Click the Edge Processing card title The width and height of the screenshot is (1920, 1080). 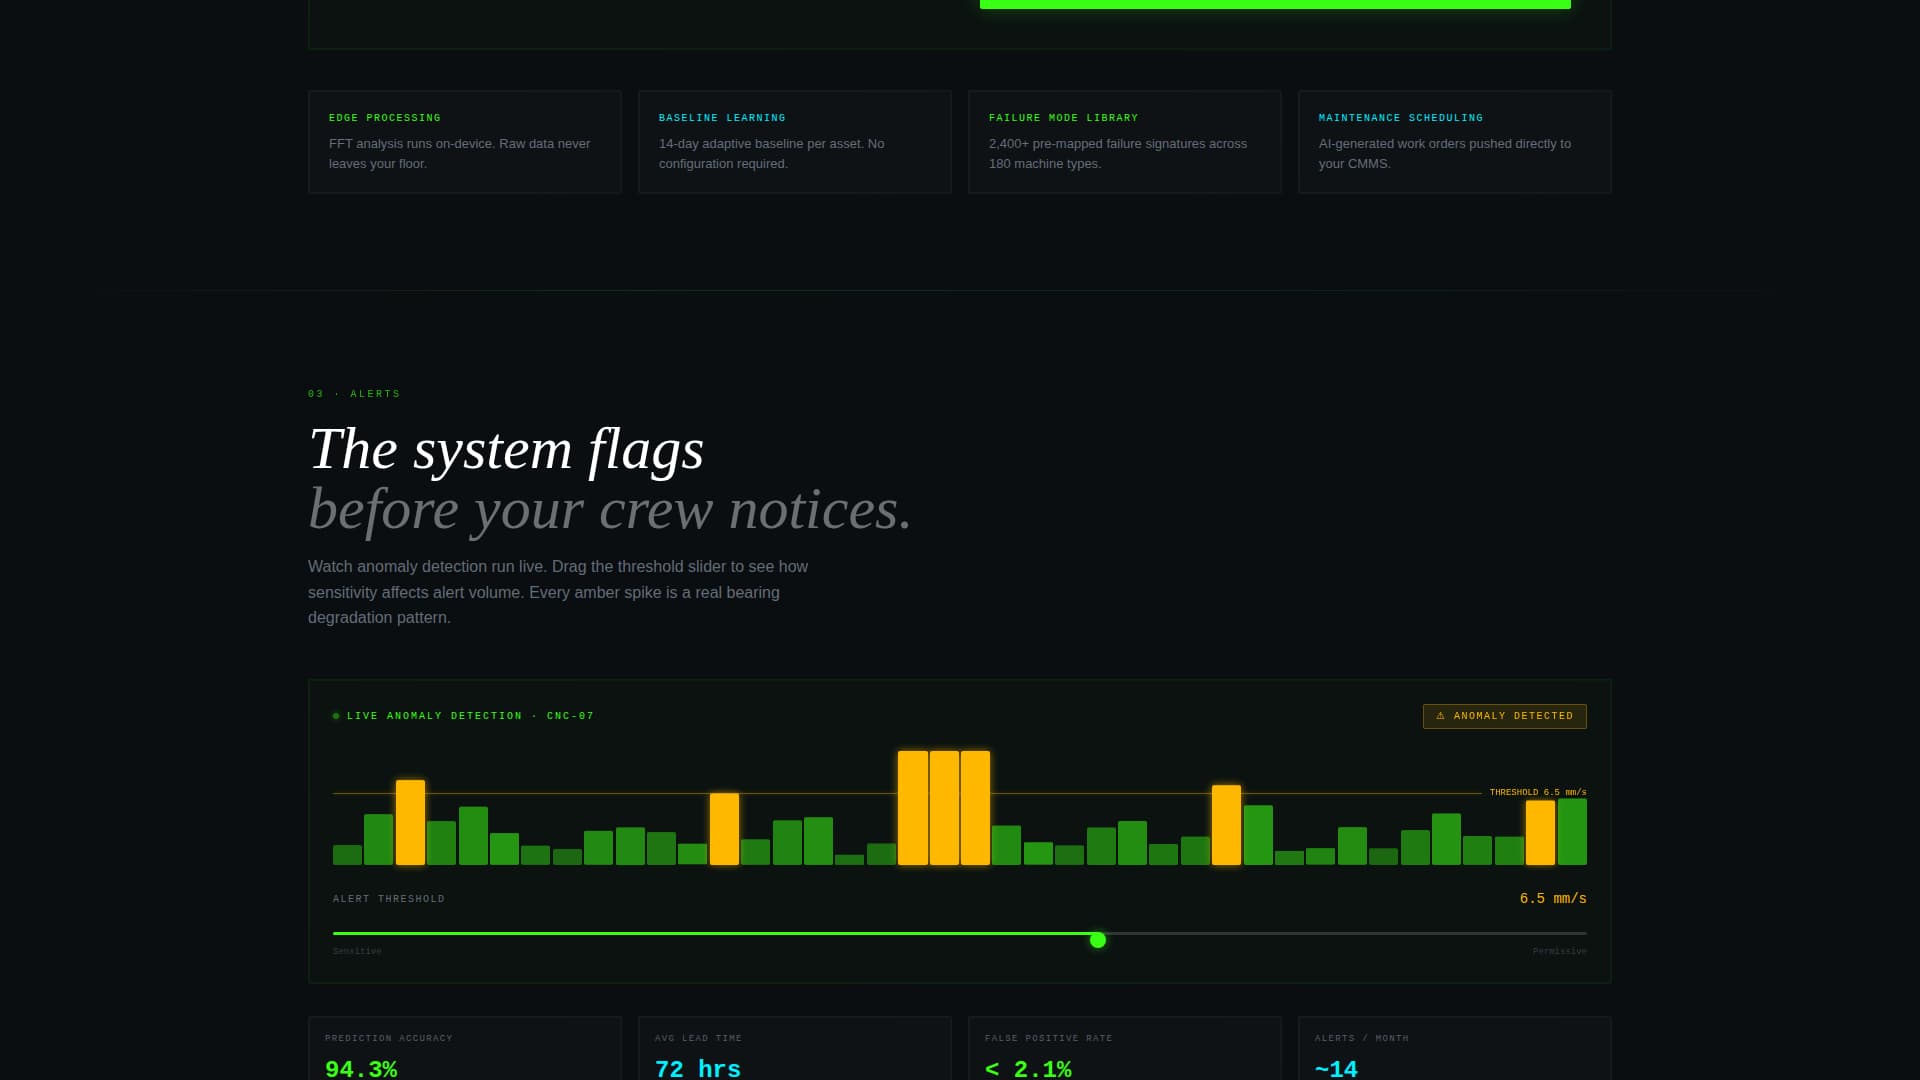point(384,118)
